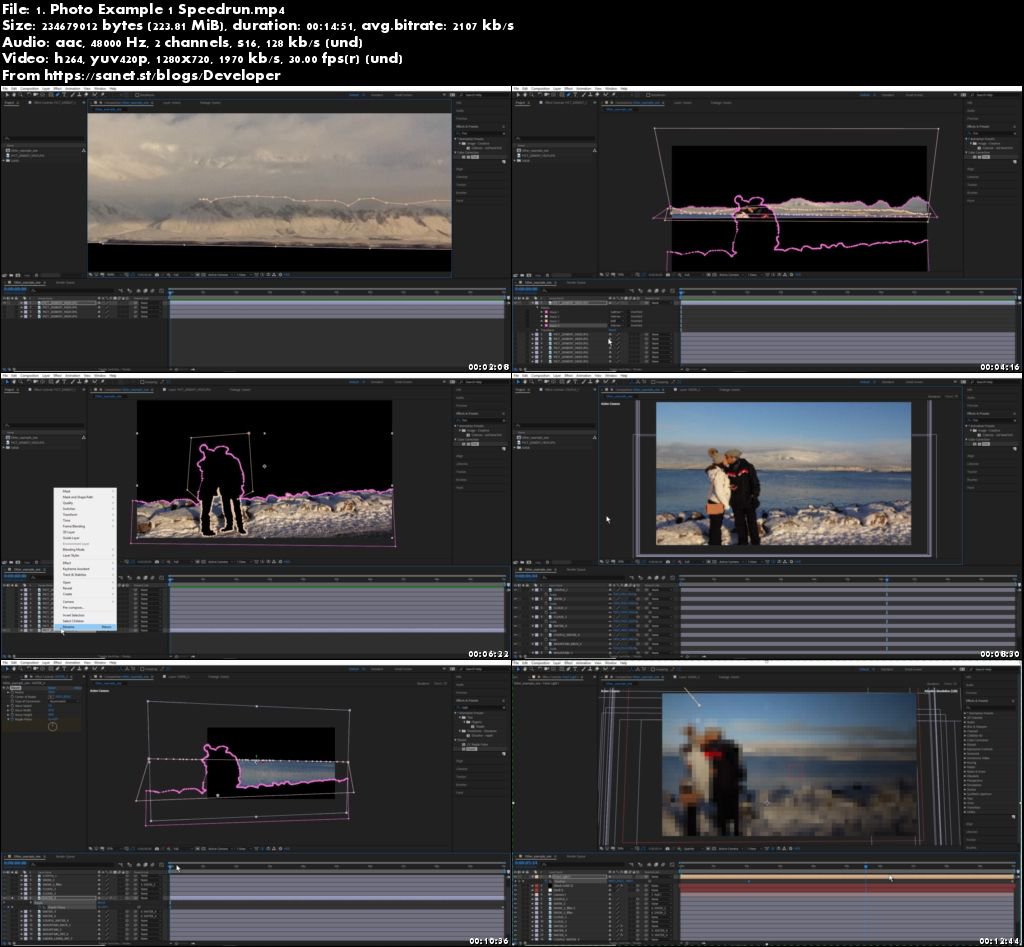The image size is (1024, 947).
Task: Hide the top layer with its eye toggle
Action: (4, 303)
